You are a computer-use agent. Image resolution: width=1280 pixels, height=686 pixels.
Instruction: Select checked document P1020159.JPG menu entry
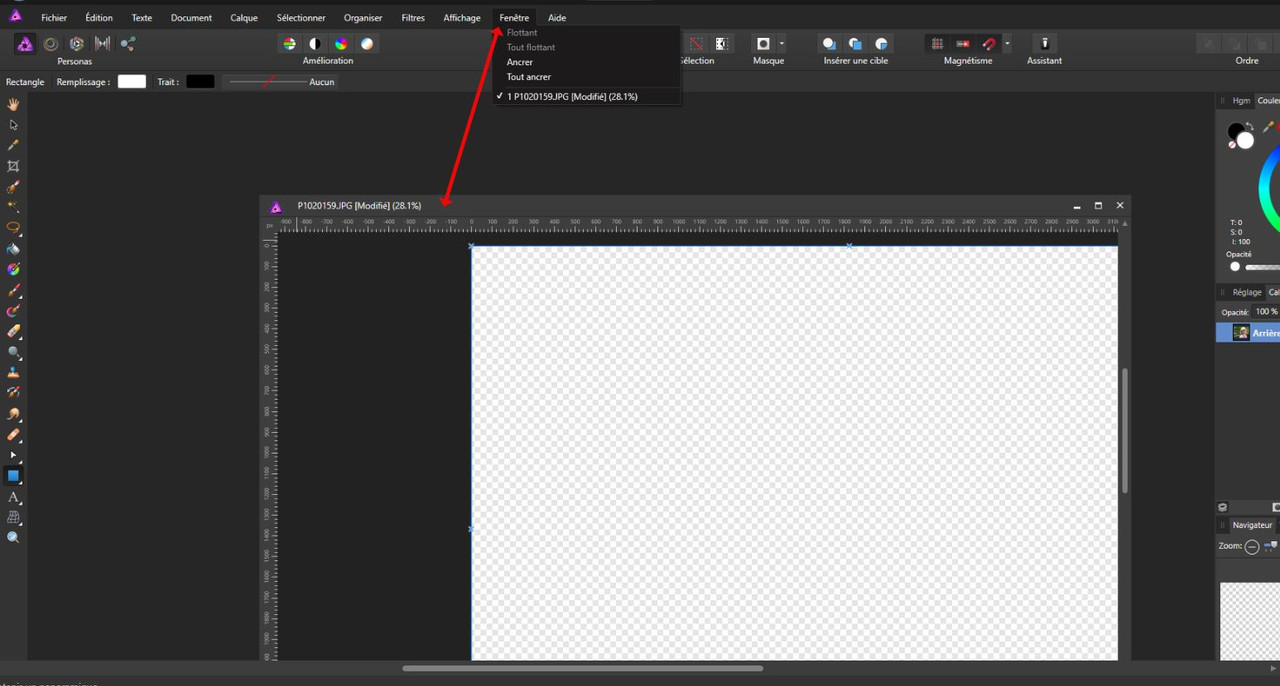tap(587, 97)
